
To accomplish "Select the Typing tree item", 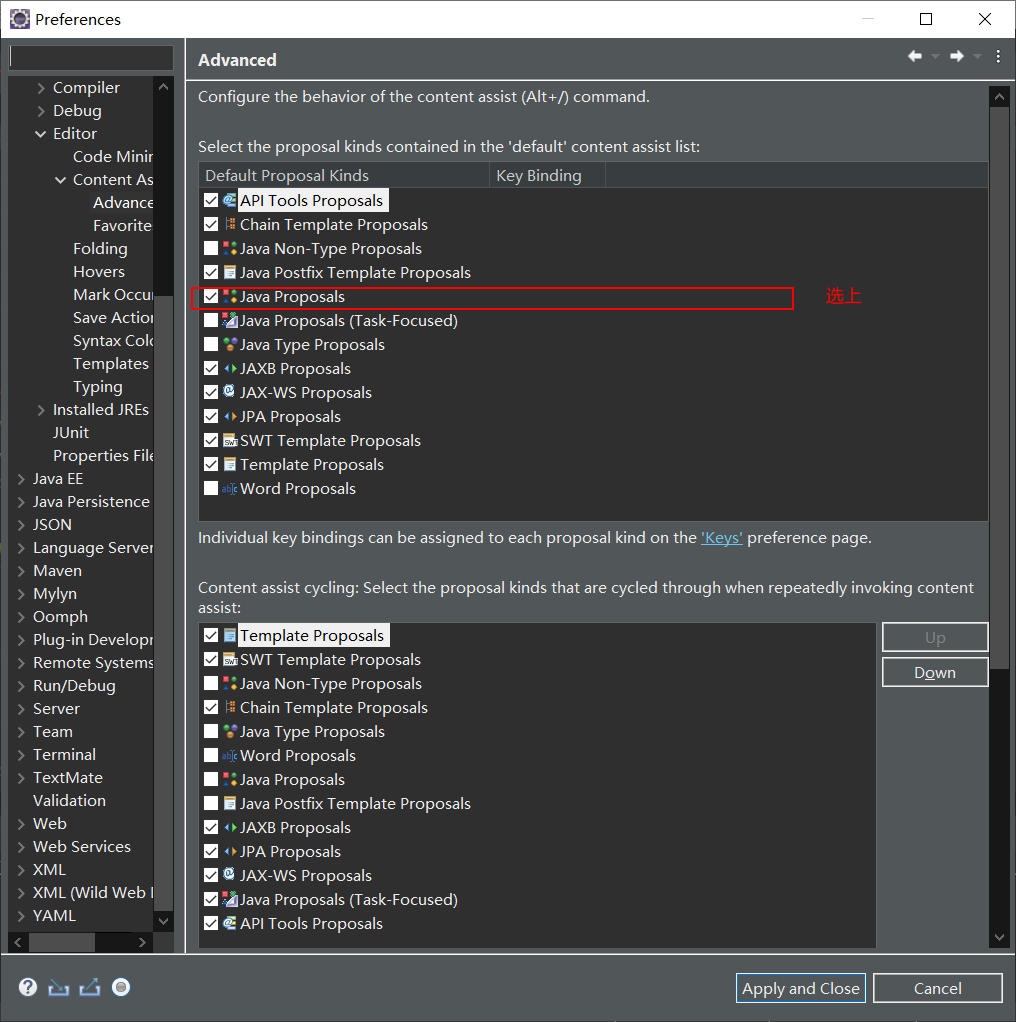I will 98,387.
